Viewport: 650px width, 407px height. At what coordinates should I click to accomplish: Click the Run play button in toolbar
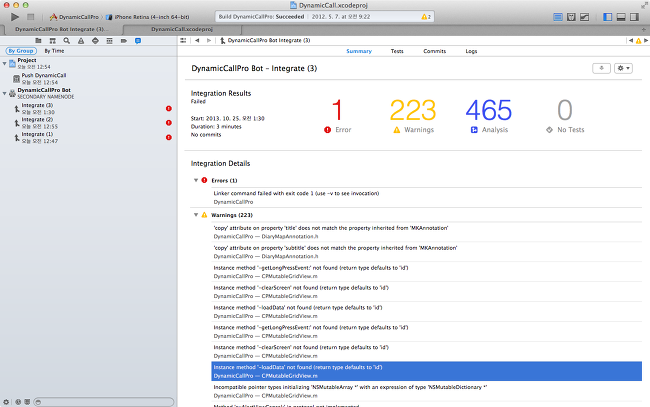[15, 17]
